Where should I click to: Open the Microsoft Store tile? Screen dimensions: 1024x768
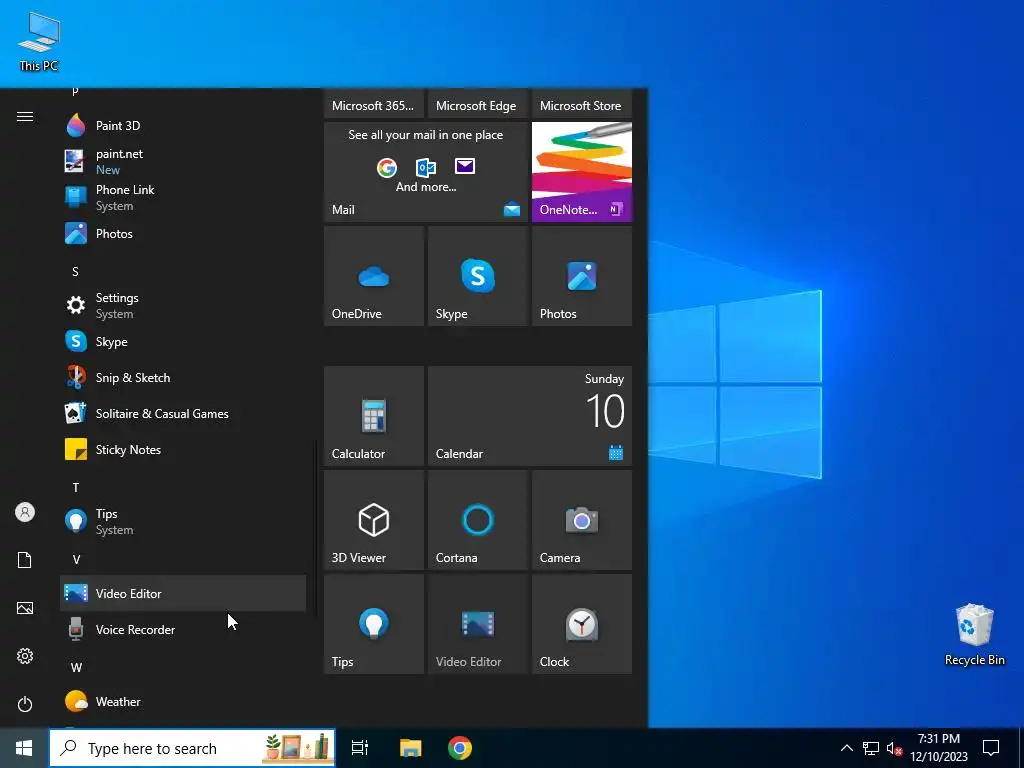pos(582,104)
